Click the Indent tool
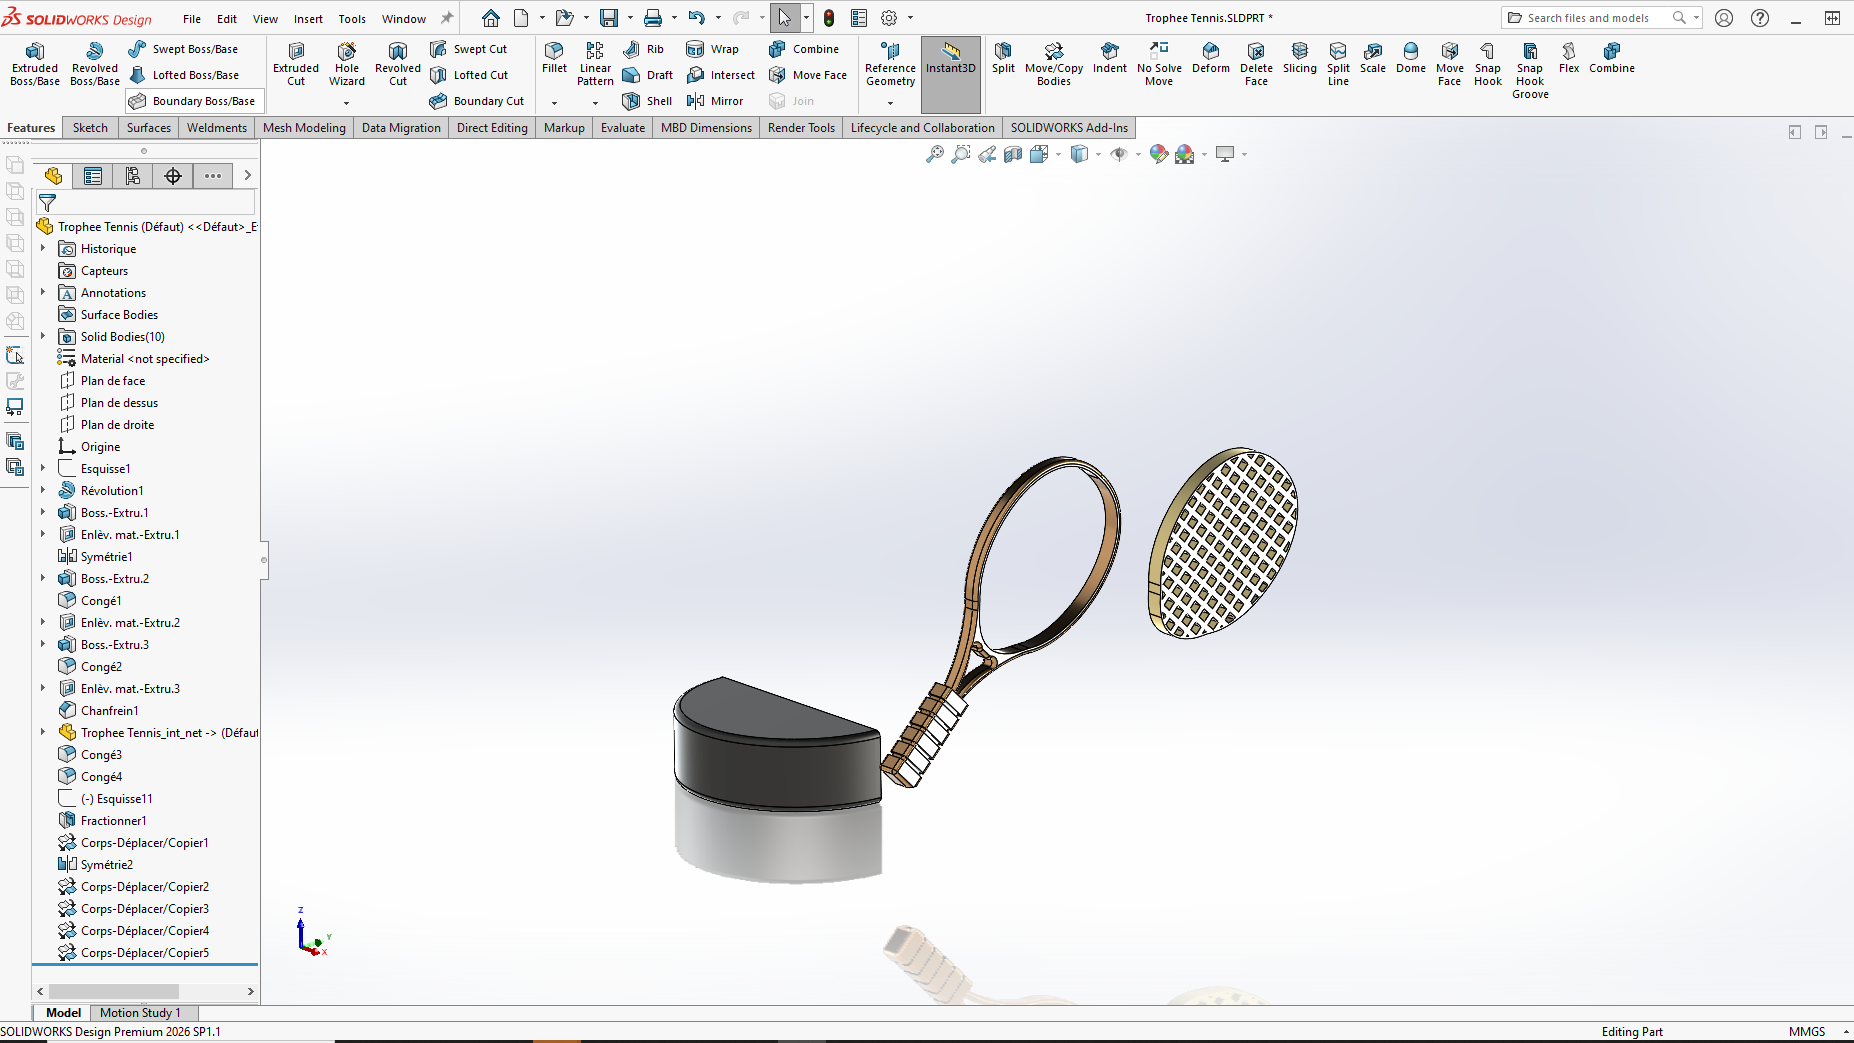This screenshot has height=1043, width=1854. coord(1110,58)
